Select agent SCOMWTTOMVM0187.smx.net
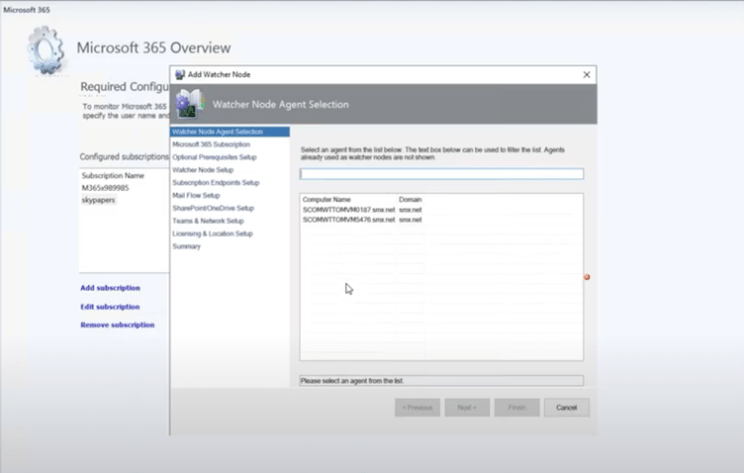Viewport: 744px width, 473px height. coord(349,210)
